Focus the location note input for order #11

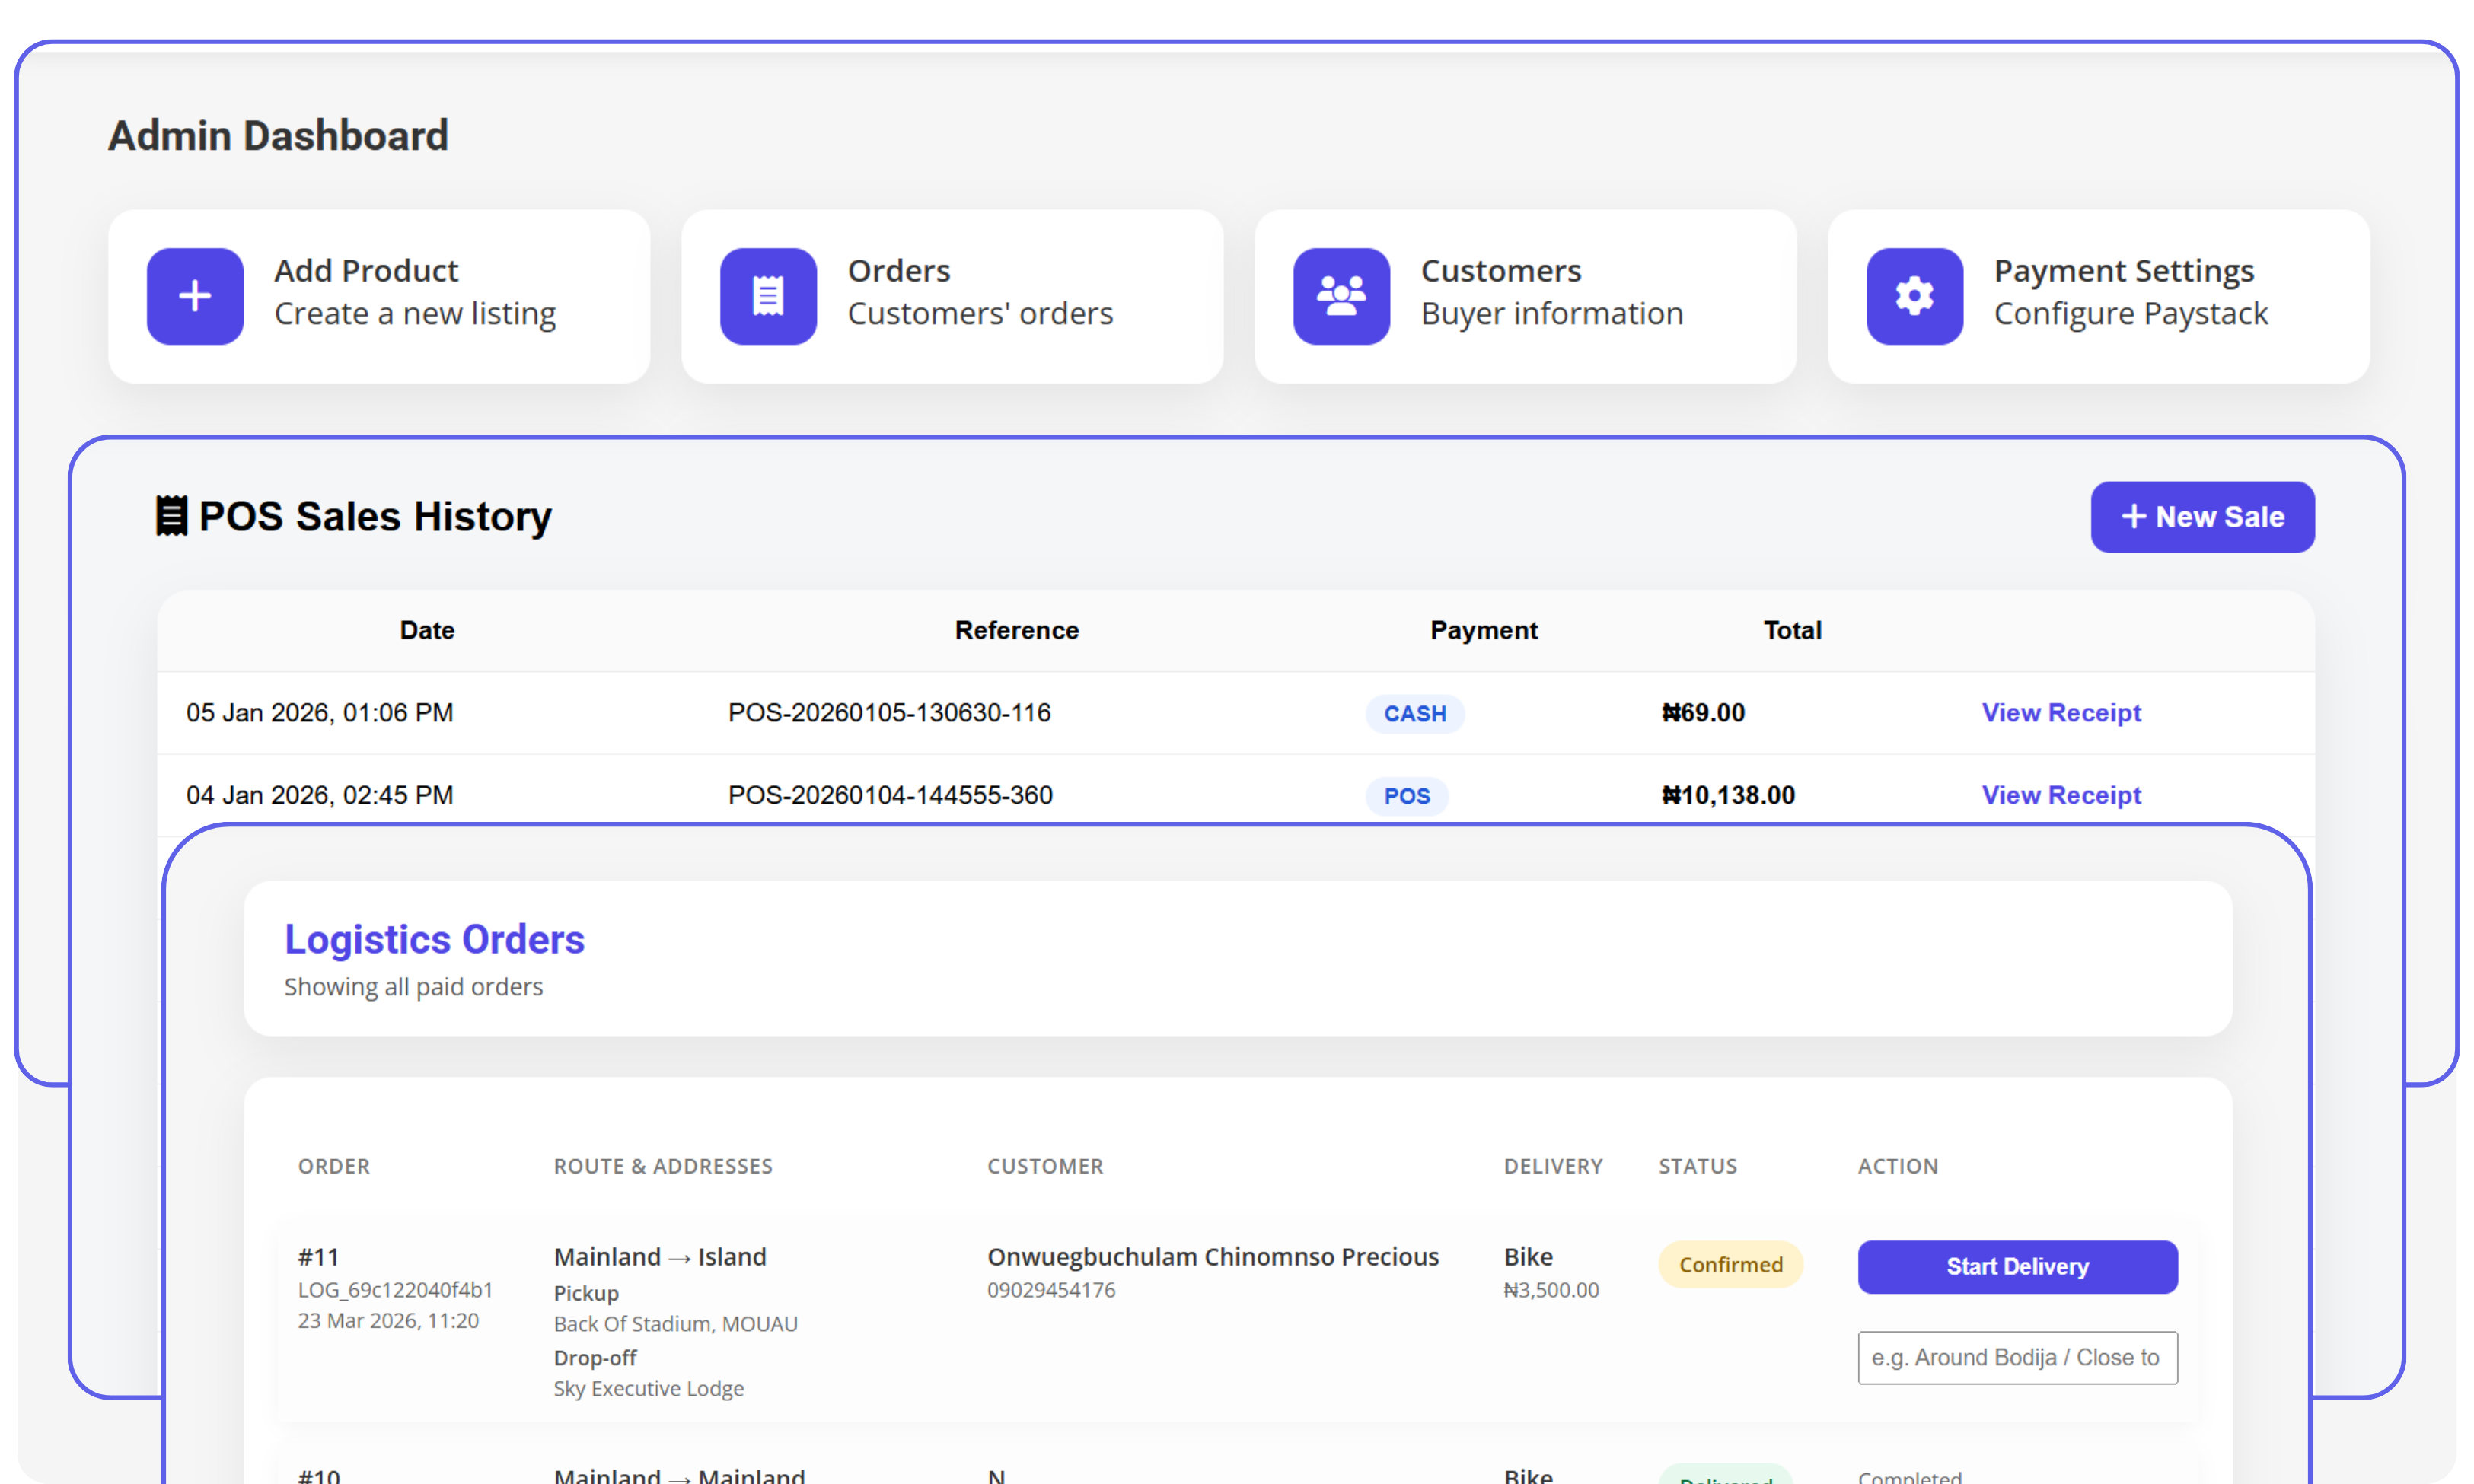click(x=2017, y=1357)
